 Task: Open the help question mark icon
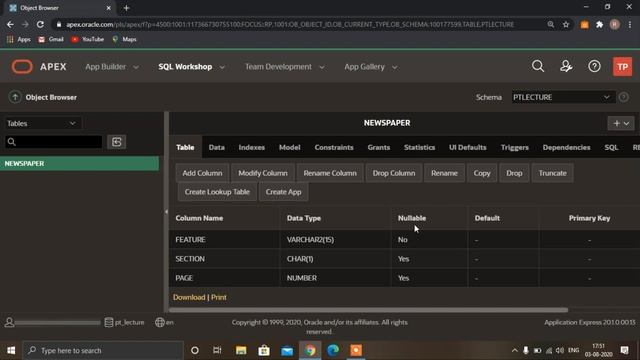coord(594,66)
